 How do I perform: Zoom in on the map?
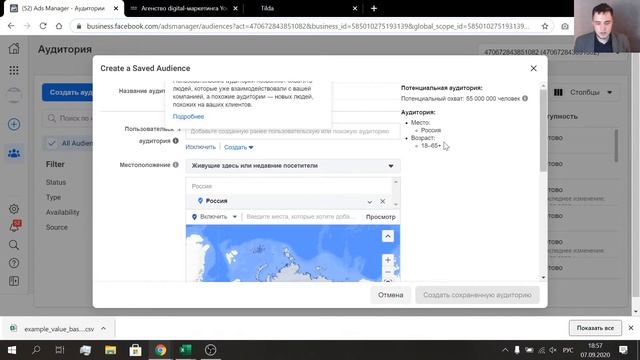(388, 260)
